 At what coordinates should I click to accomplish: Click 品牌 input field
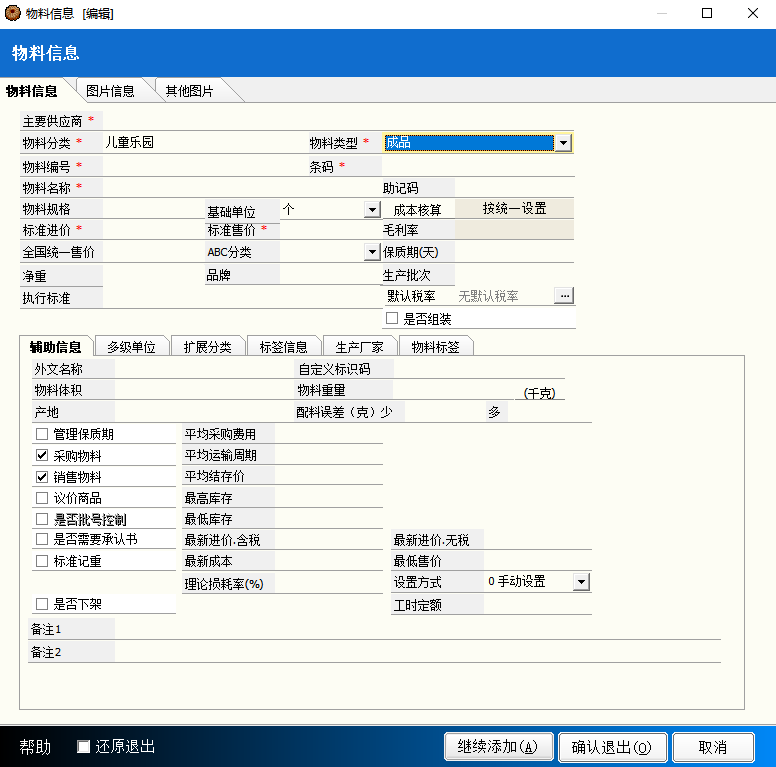pyautogui.click(x=330, y=275)
